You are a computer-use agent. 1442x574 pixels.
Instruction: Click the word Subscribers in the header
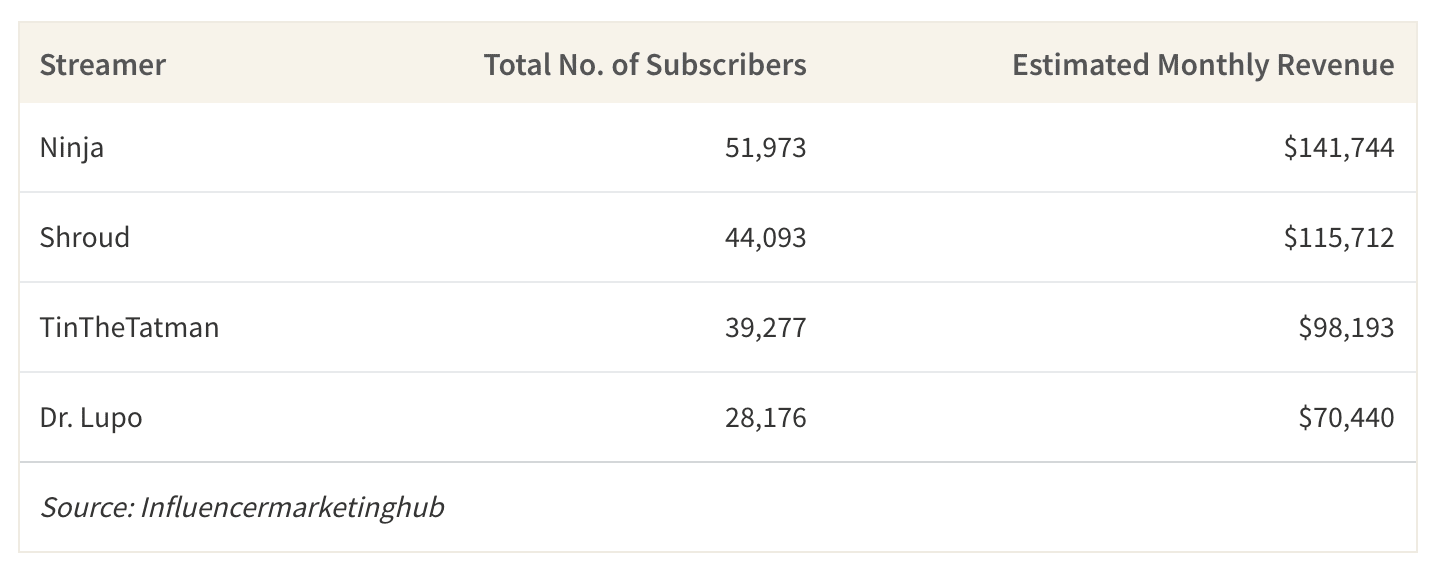click(x=726, y=65)
